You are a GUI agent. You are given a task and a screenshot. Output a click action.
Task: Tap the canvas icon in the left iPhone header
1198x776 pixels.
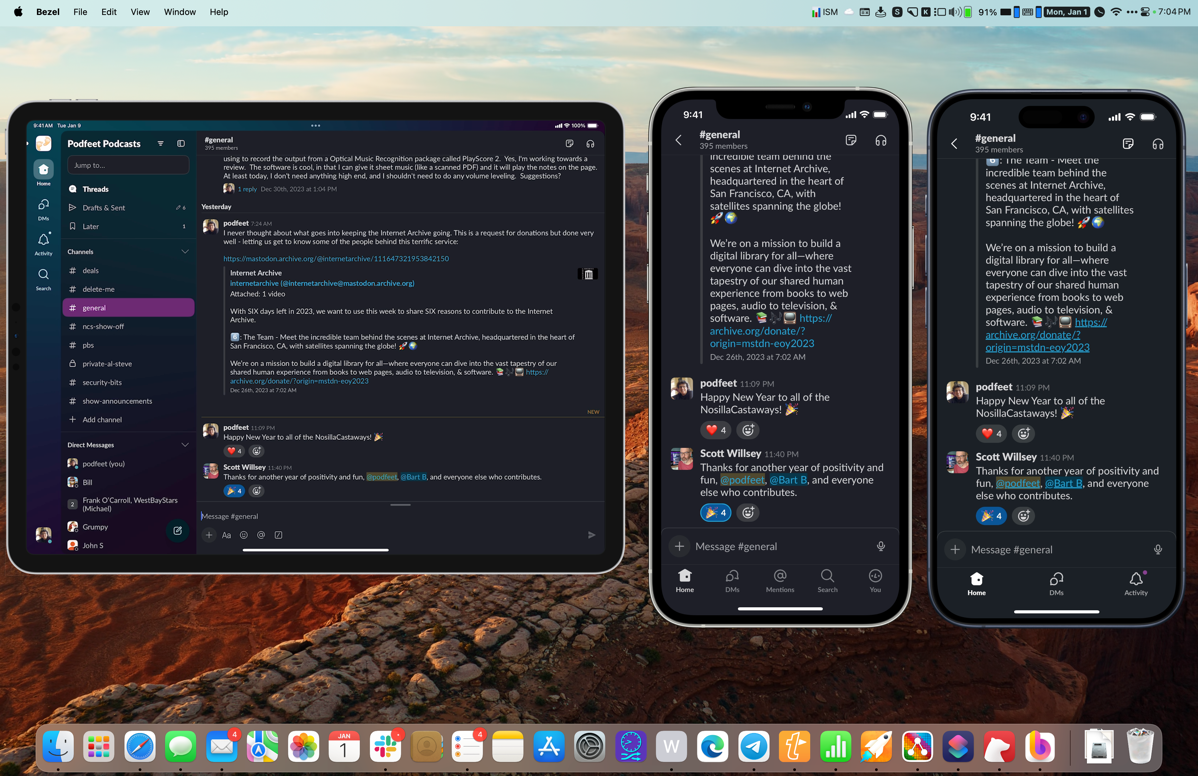pyautogui.click(x=851, y=140)
